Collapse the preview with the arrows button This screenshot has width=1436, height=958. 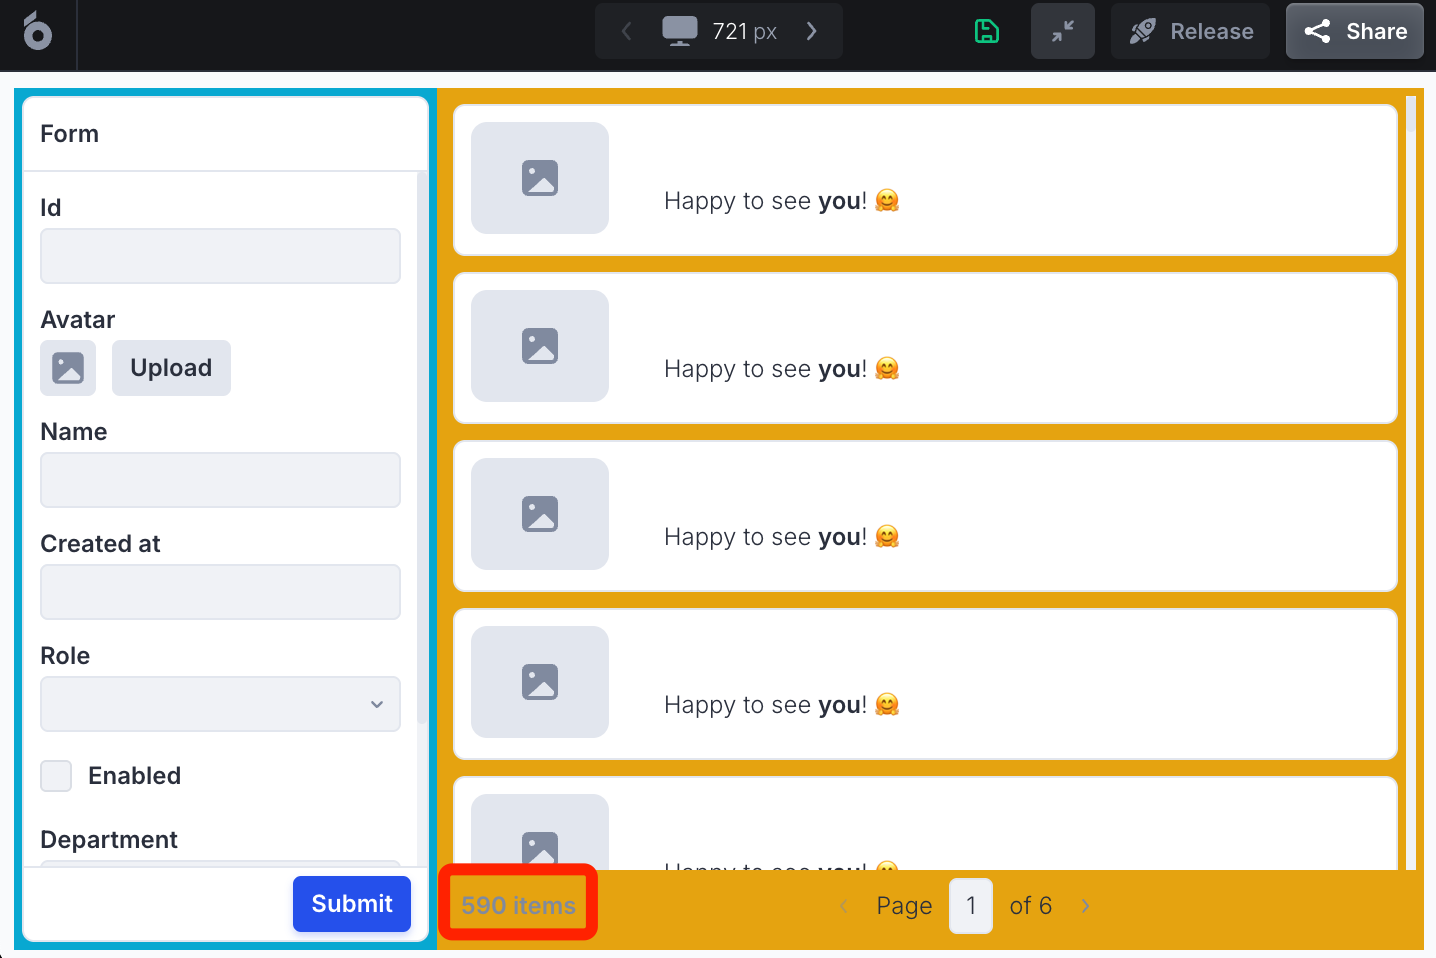(x=1063, y=32)
